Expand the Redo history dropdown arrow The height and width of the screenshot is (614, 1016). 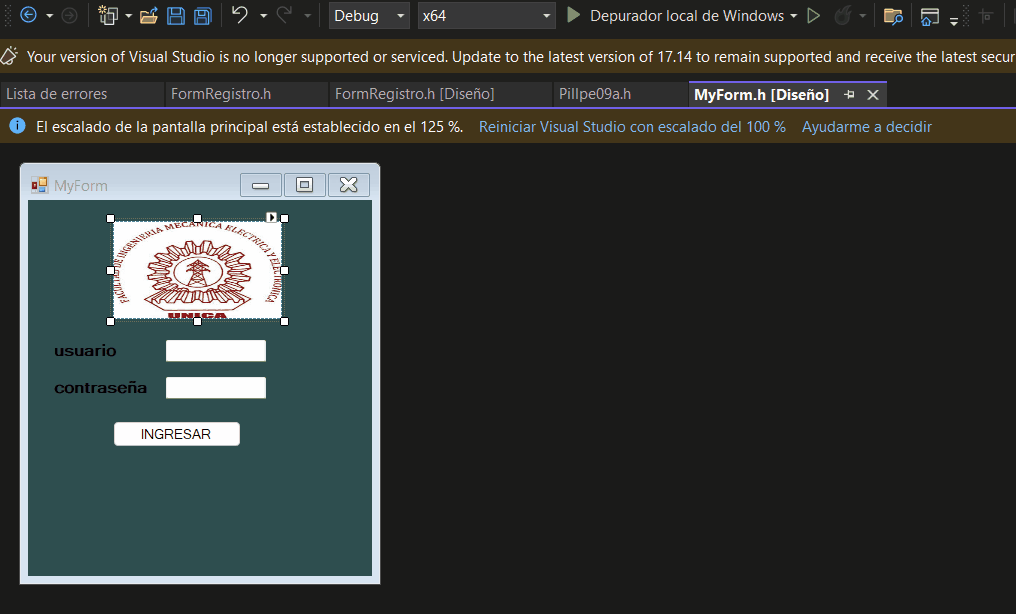[x=307, y=16]
